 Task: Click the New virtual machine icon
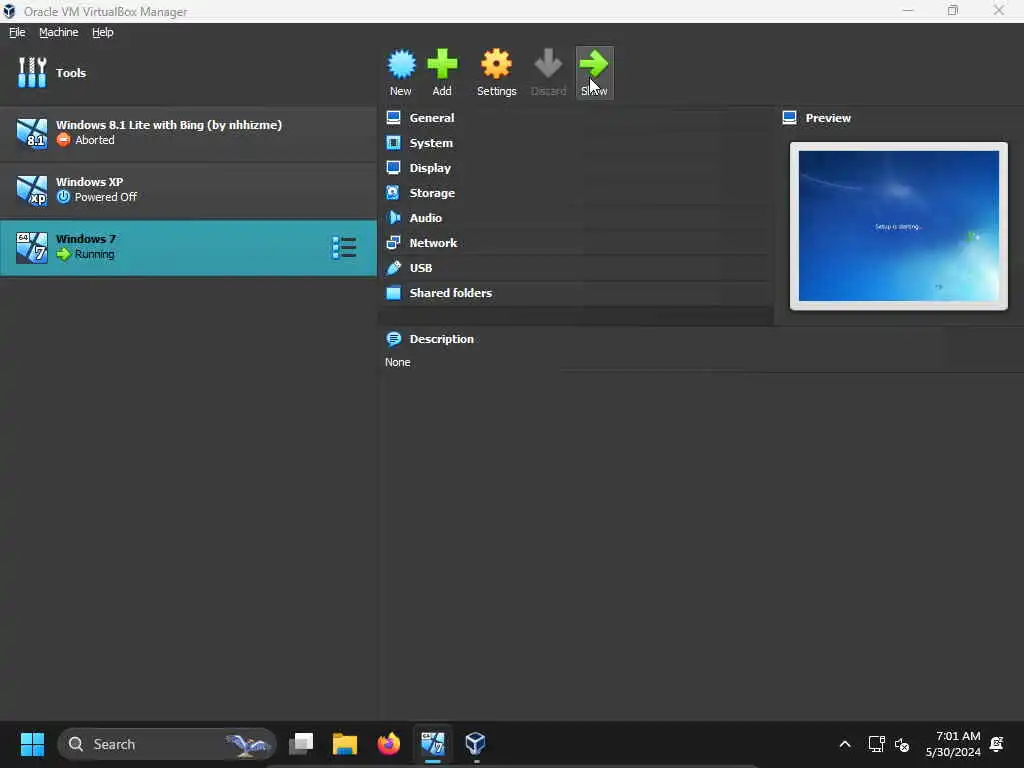coord(401,64)
